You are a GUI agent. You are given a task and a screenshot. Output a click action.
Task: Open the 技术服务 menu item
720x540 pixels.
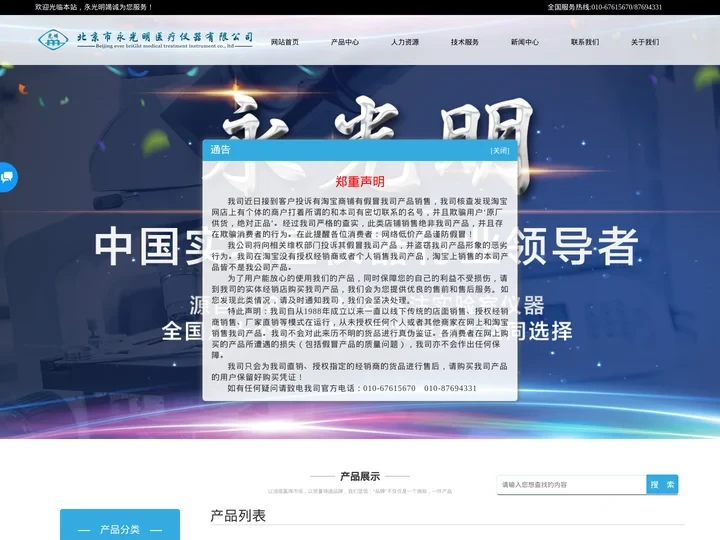pyautogui.click(x=465, y=42)
